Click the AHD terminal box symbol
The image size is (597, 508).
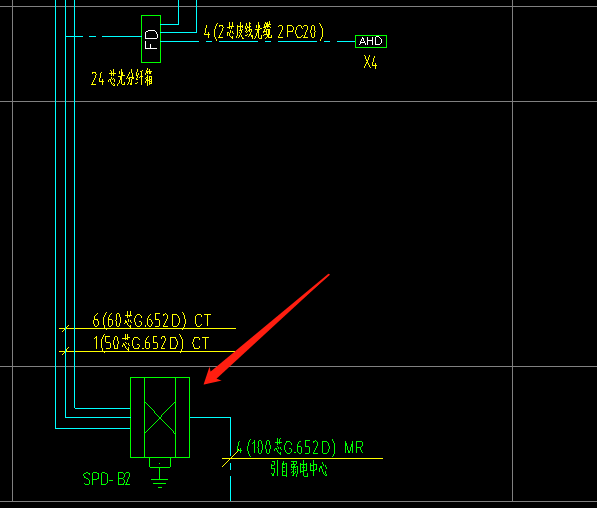click(371, 41)
